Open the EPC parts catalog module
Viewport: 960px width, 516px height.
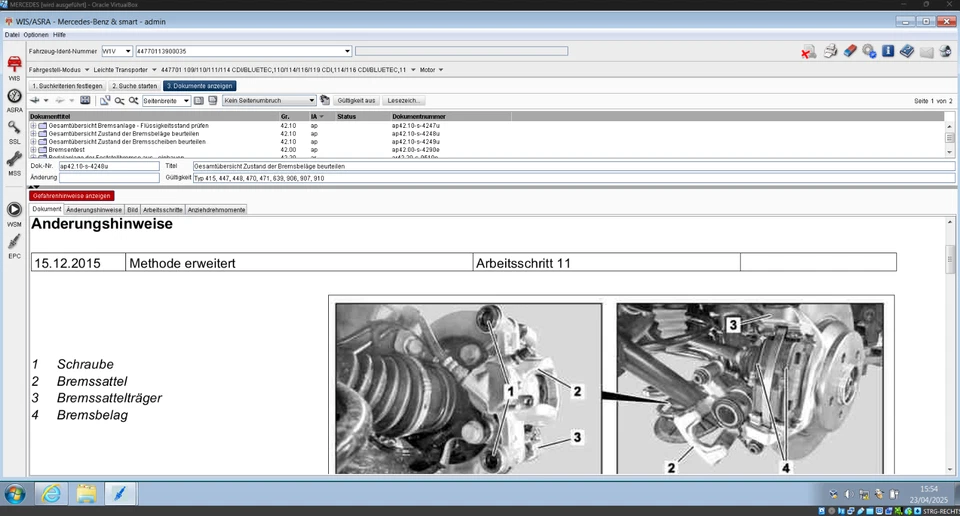pos(14,246)
